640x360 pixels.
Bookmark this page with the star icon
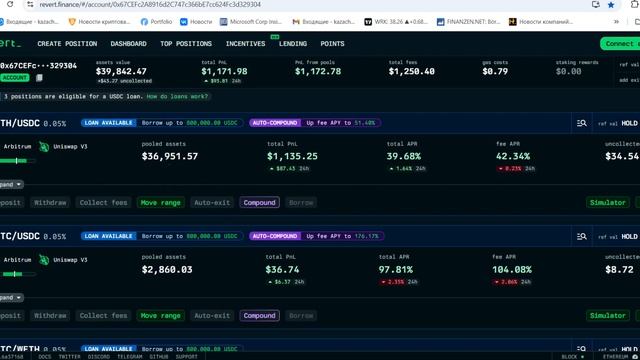pyautogui.click(x=611, y=5)
